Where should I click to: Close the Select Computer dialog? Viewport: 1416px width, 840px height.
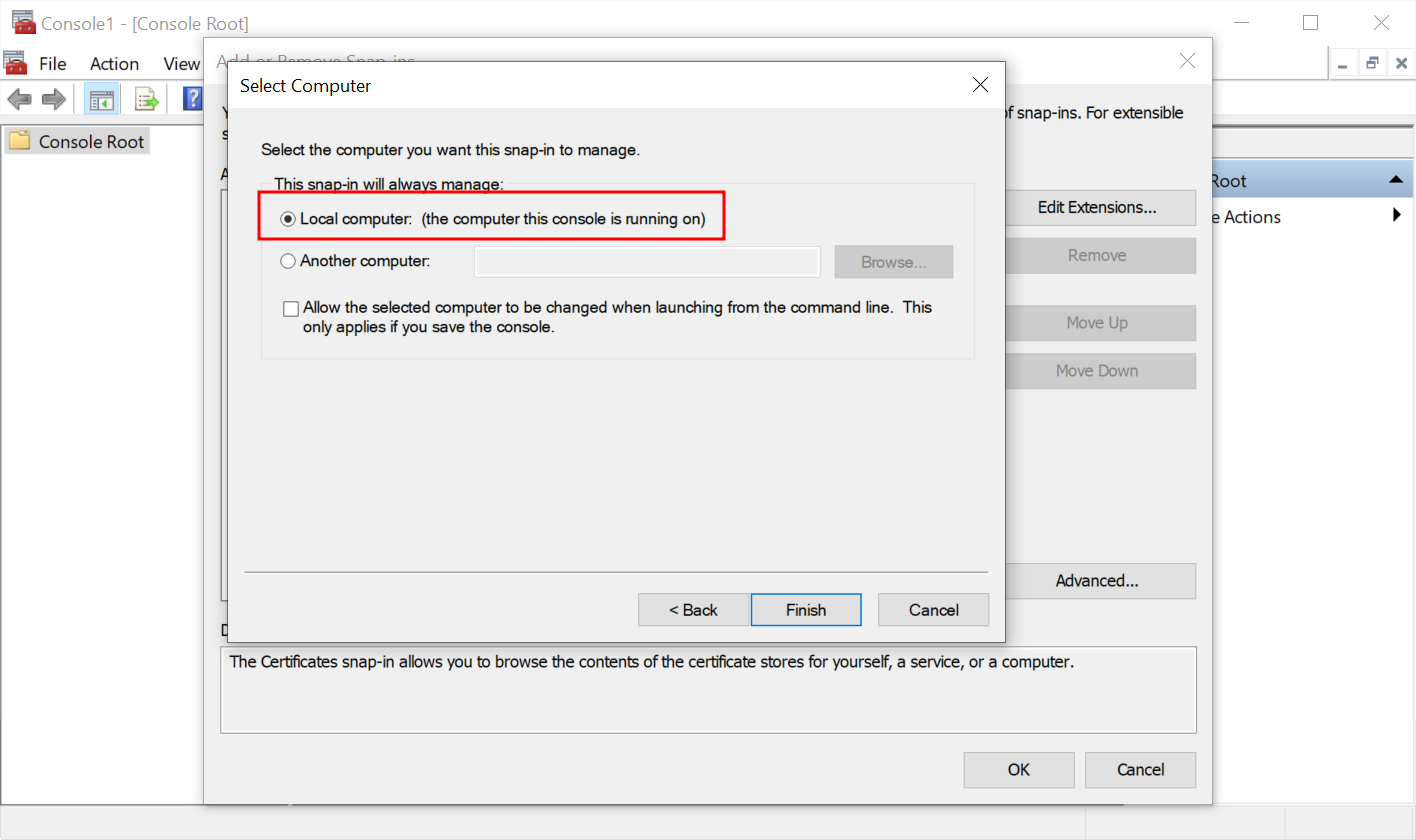[980, 85]
